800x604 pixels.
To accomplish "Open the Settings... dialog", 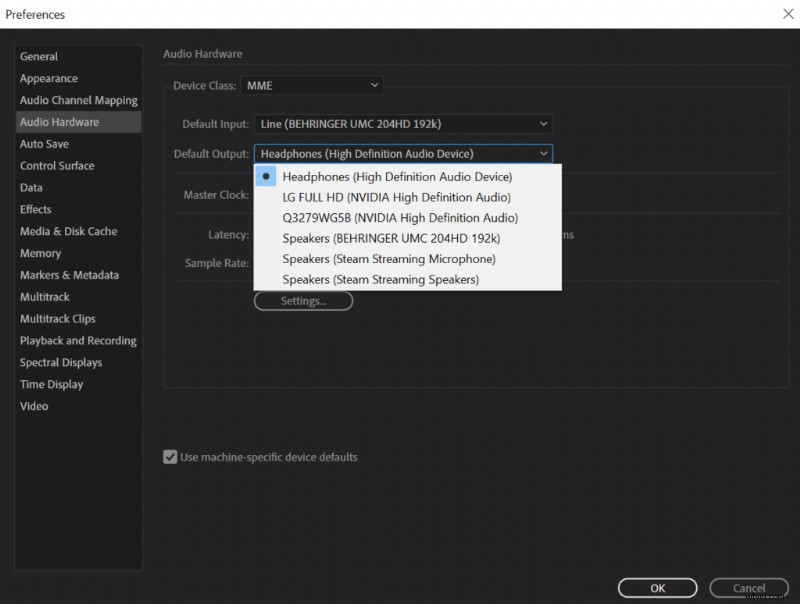I will pyautogui.click(x=303, y=299).
